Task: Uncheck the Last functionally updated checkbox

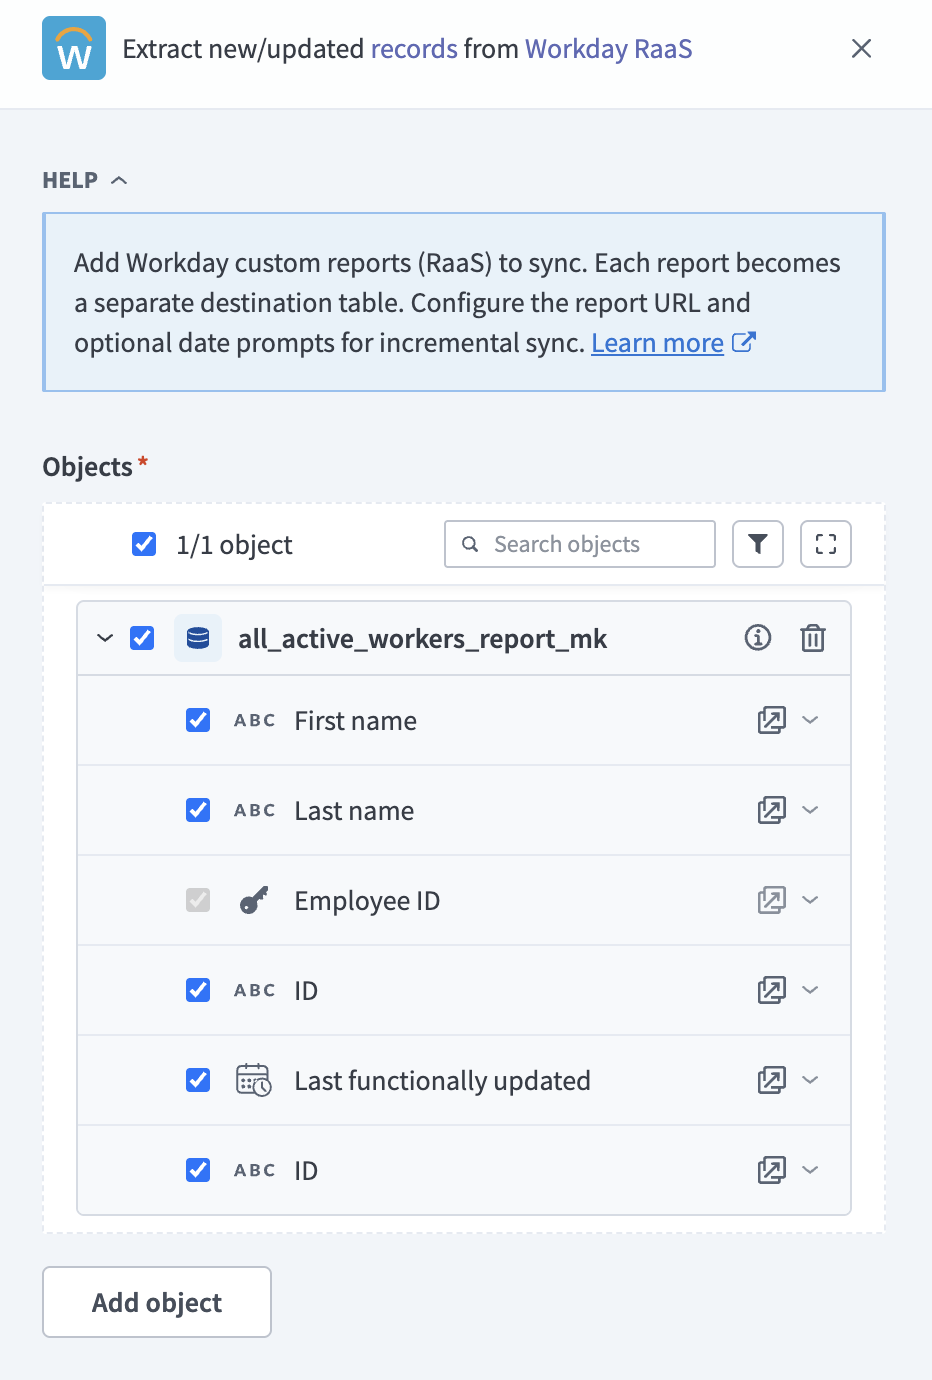Action: pyautogui.click(x=198, y=1080)
